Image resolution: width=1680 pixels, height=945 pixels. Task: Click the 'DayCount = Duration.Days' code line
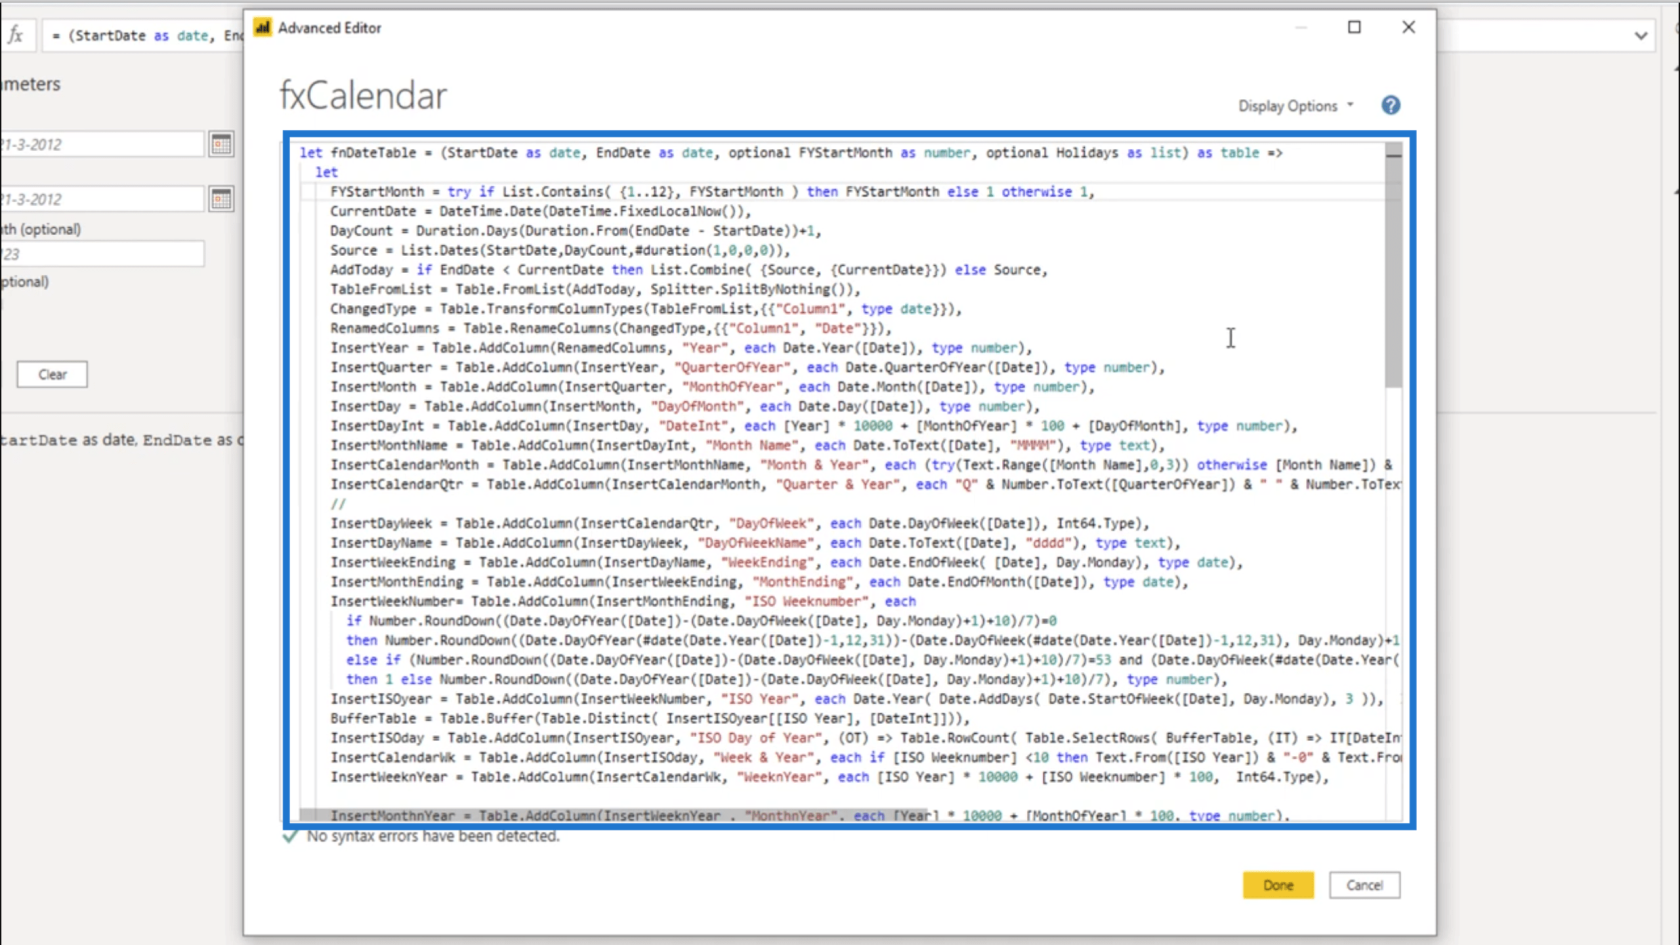[x=575, y=231]
